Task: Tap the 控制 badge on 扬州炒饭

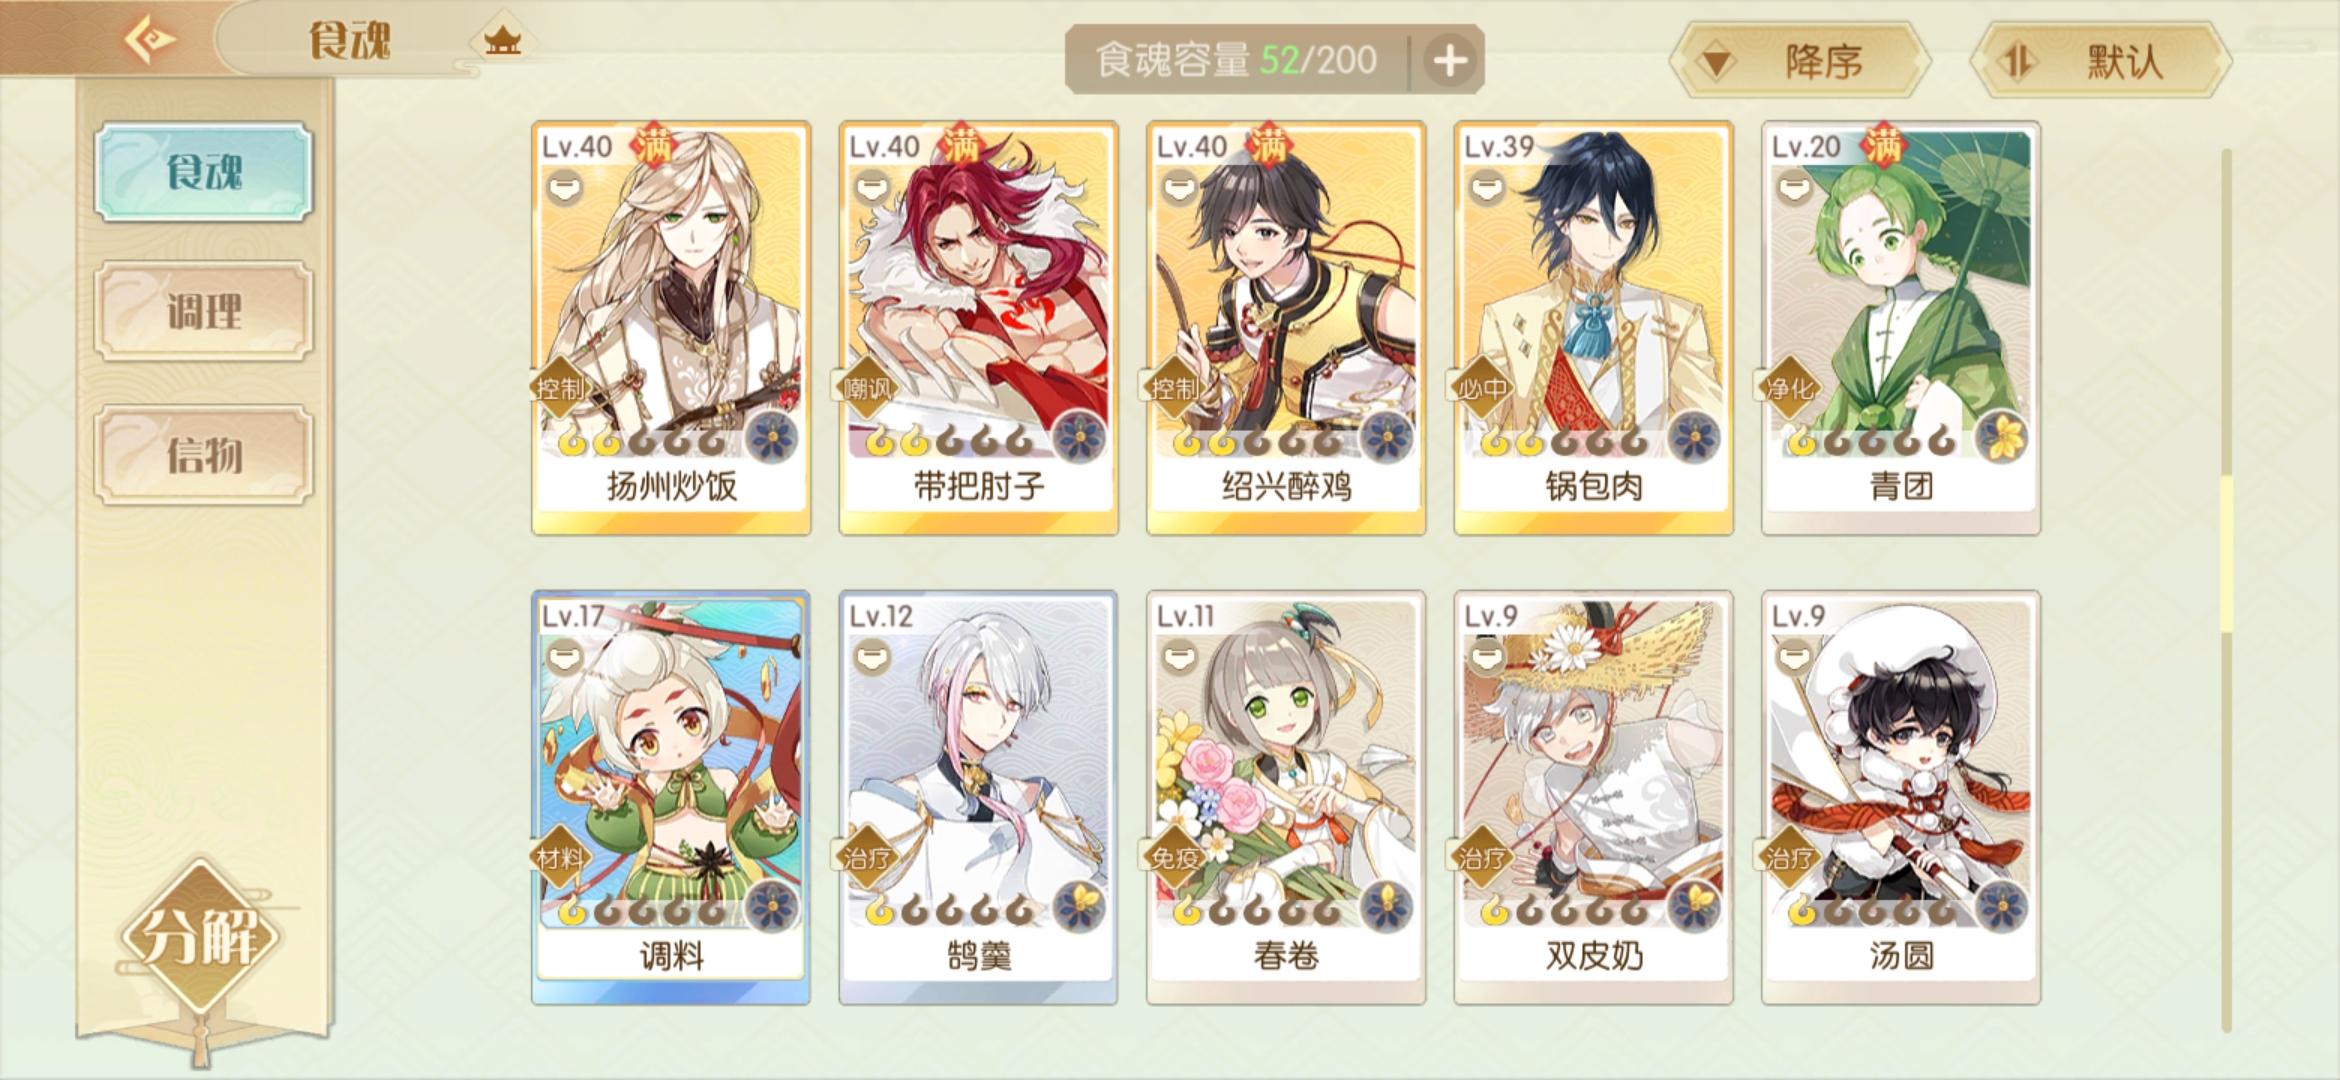Action: [x=560, y=387]
